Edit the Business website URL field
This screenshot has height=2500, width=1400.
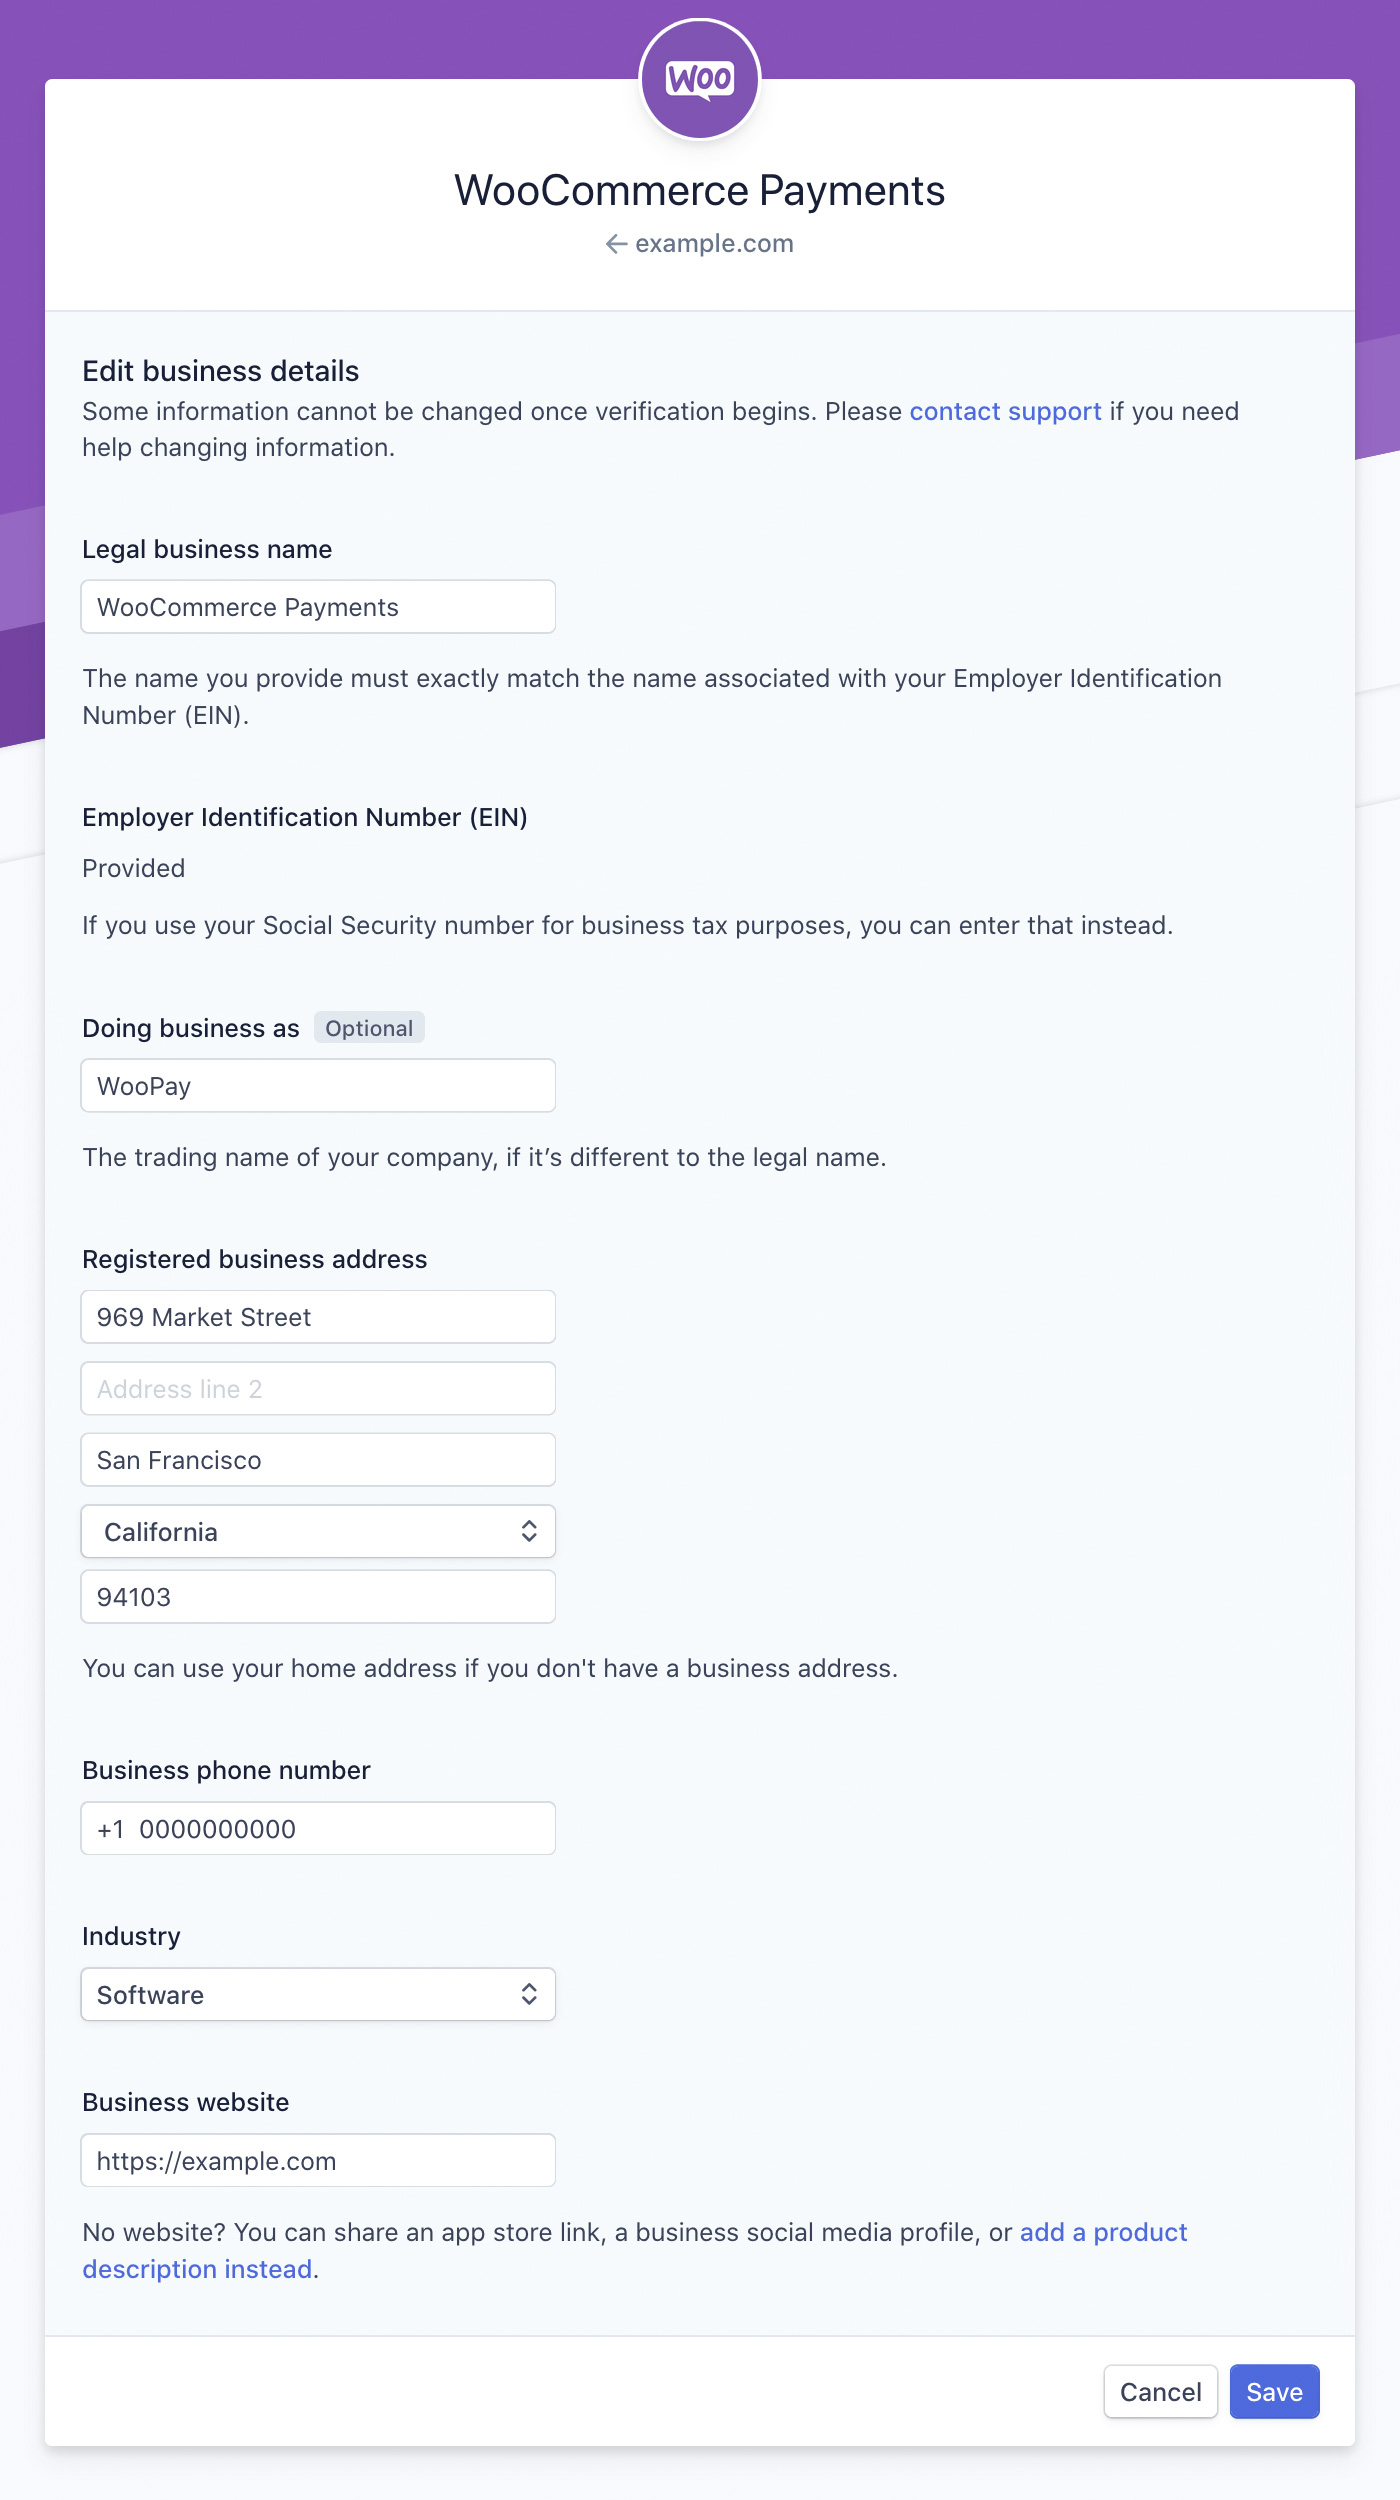(x=318, y=2161)
